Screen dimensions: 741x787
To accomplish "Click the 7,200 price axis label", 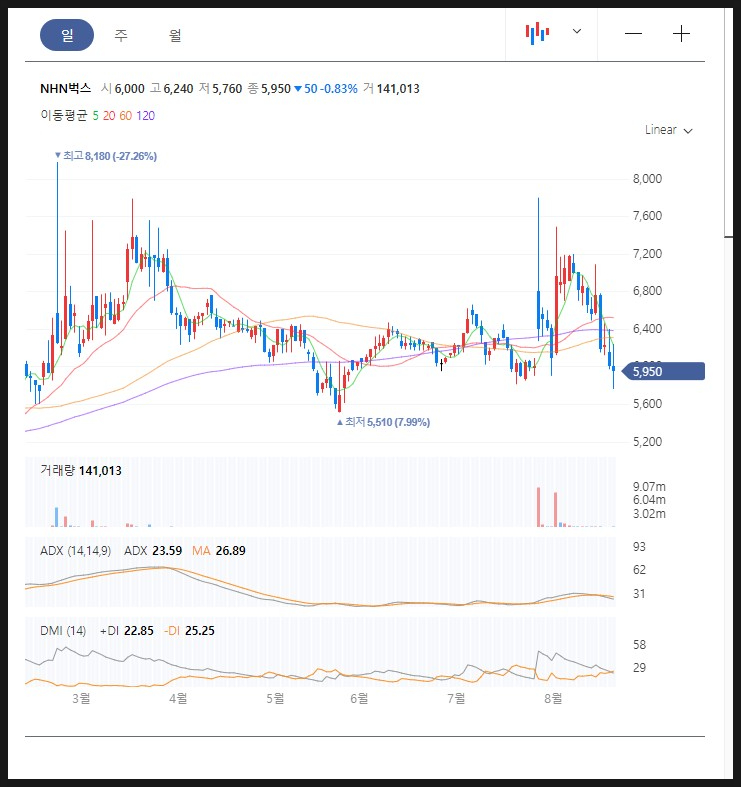I will (647, 253).
